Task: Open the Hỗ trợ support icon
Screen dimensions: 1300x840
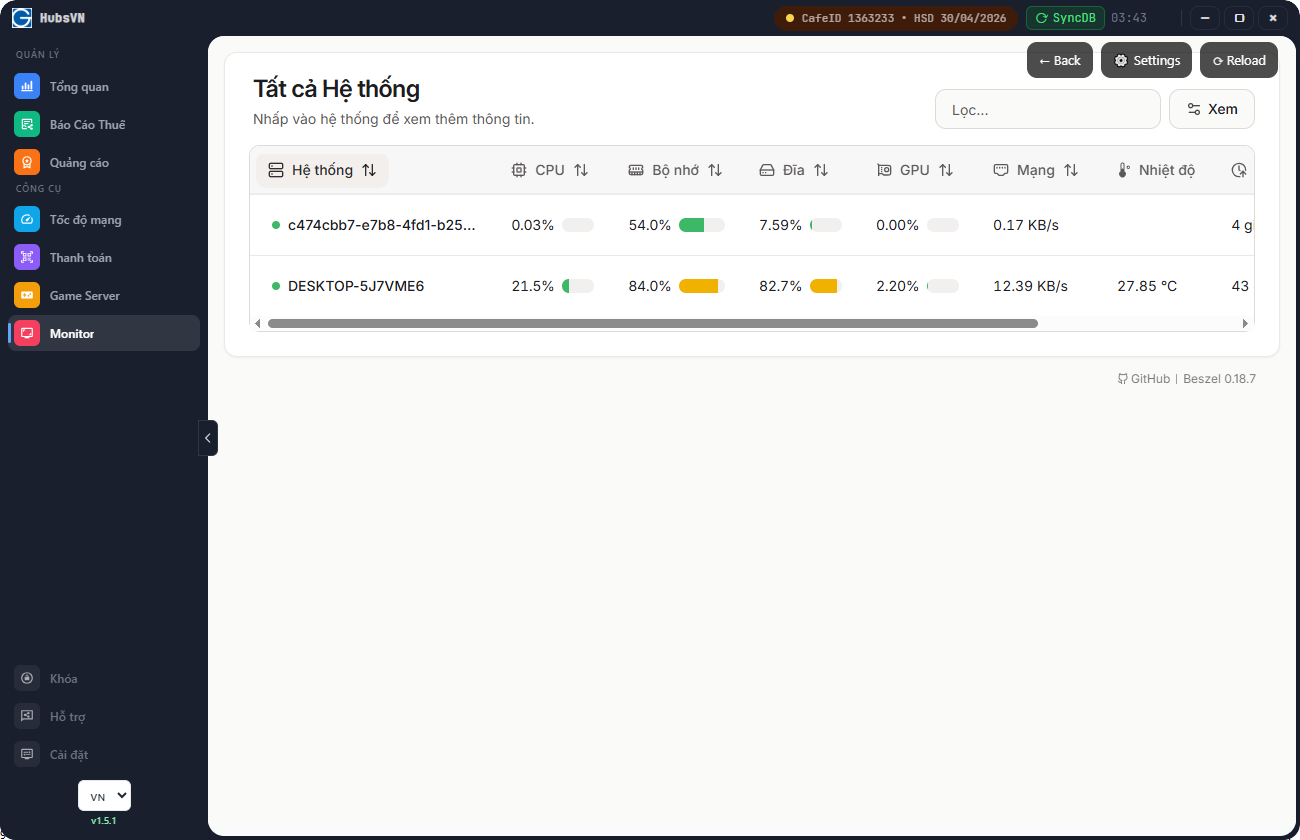Action: [x=27, y=717]
